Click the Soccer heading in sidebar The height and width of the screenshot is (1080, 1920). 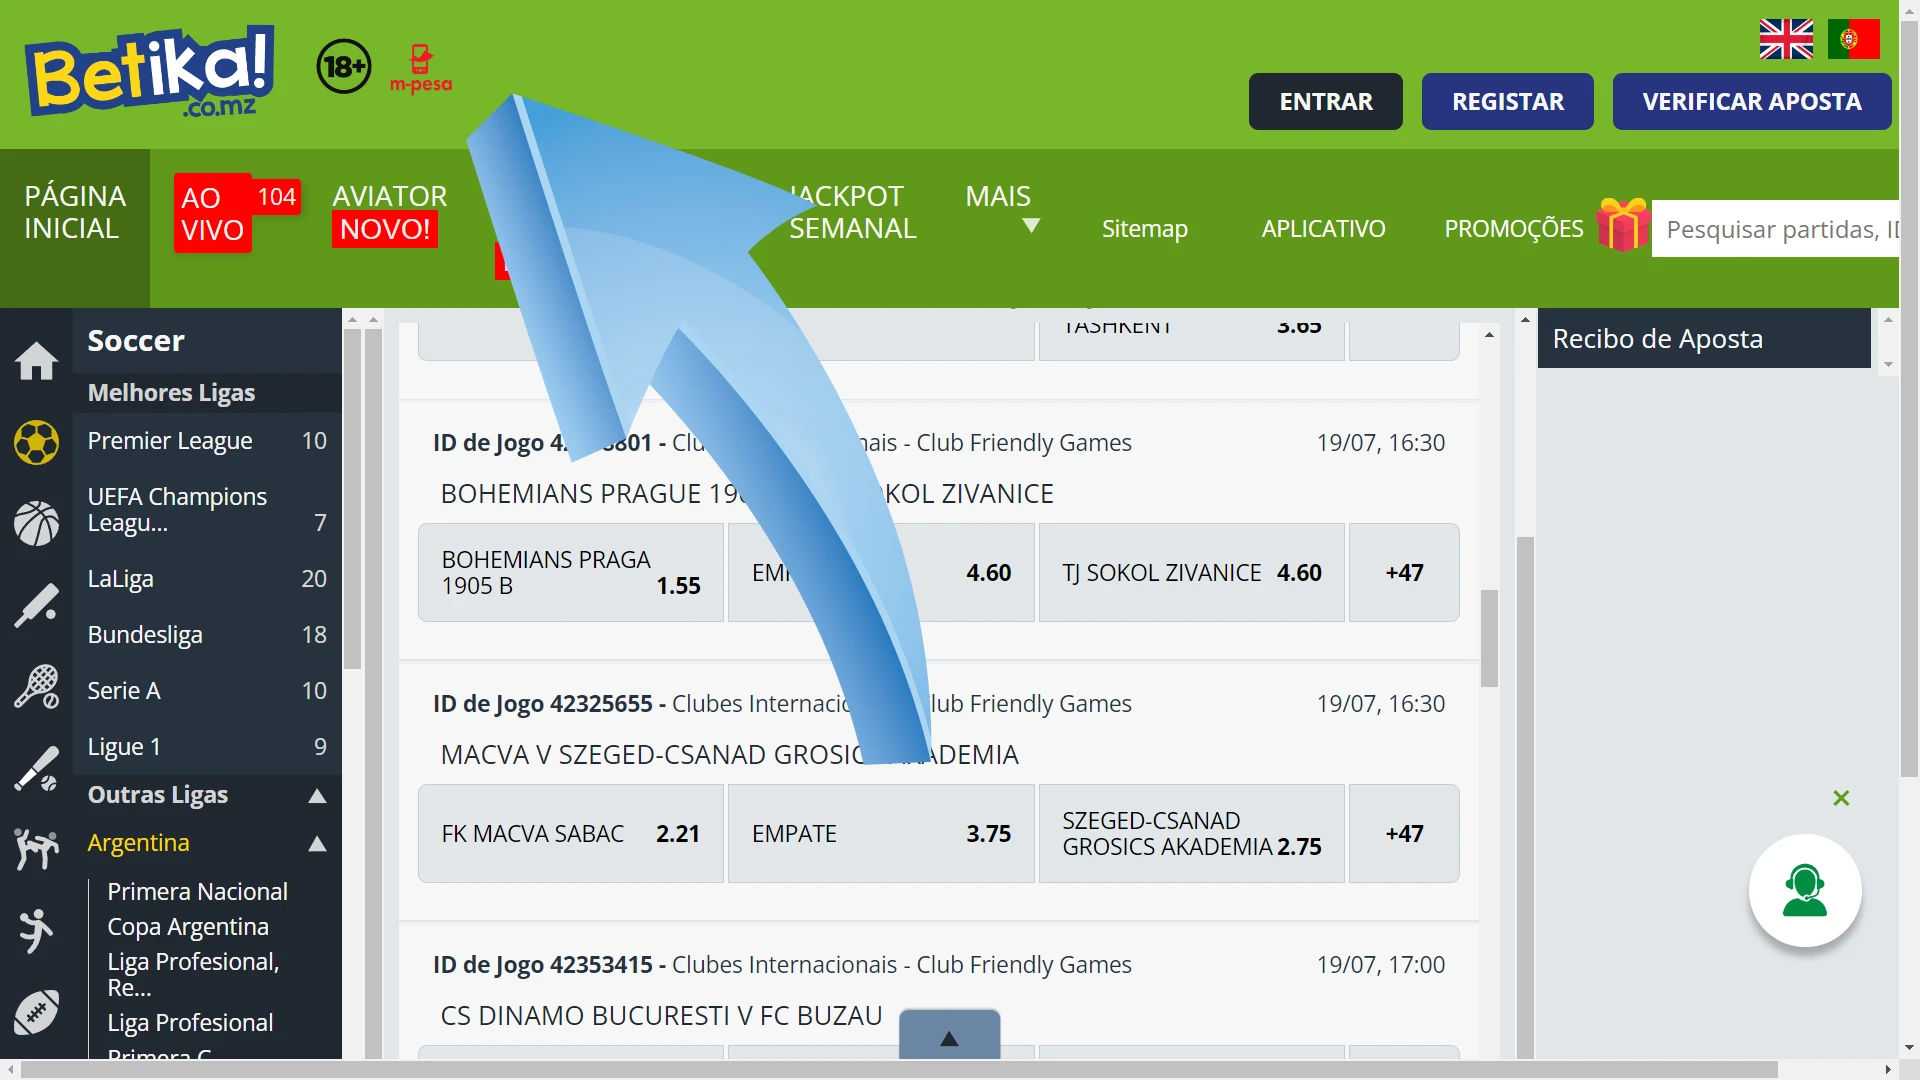[x=135, y=341]
